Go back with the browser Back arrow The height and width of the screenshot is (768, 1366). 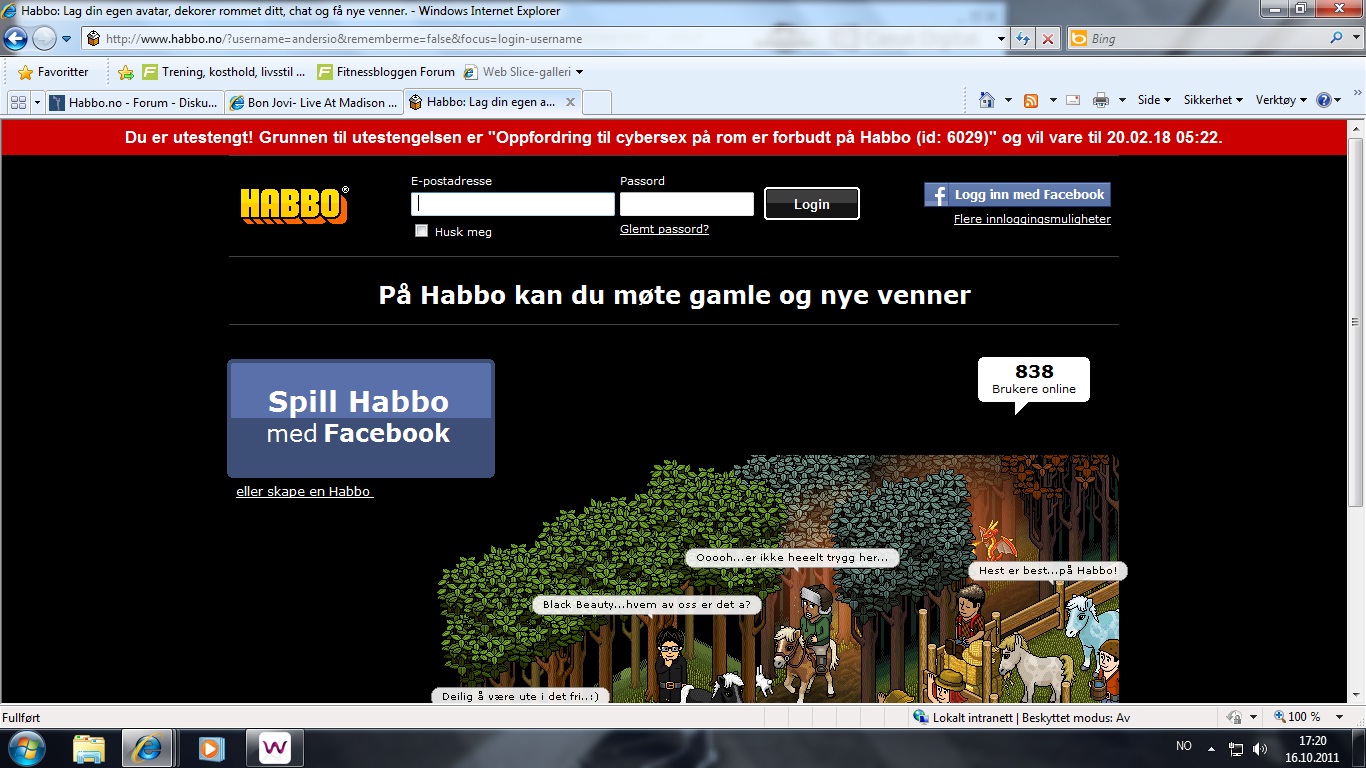tap(16, 39)
